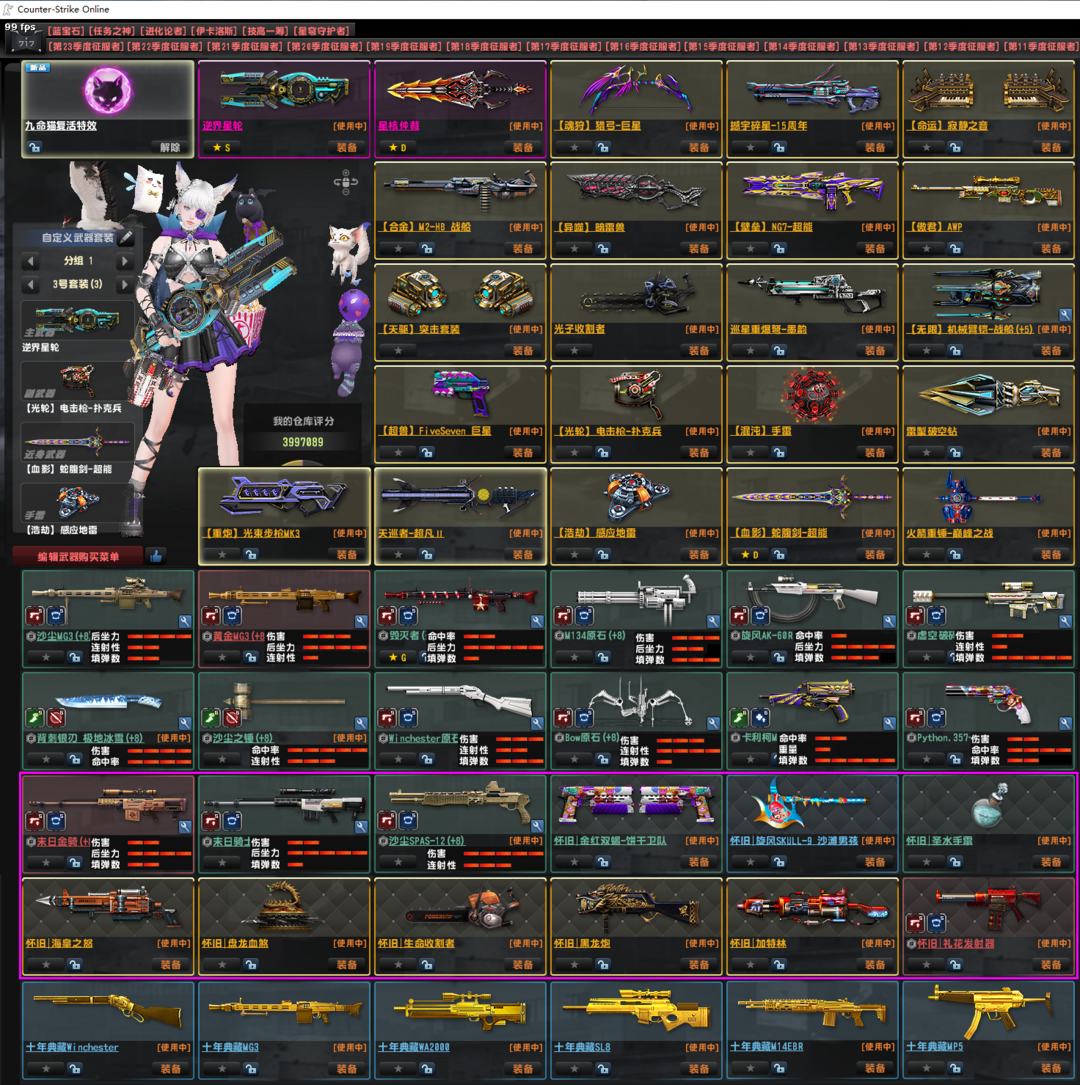Image resolution: width=1080 pixels, height=1085 pixels.
Task: Go to next 分组 with right arrow
Action: point(124,262)
